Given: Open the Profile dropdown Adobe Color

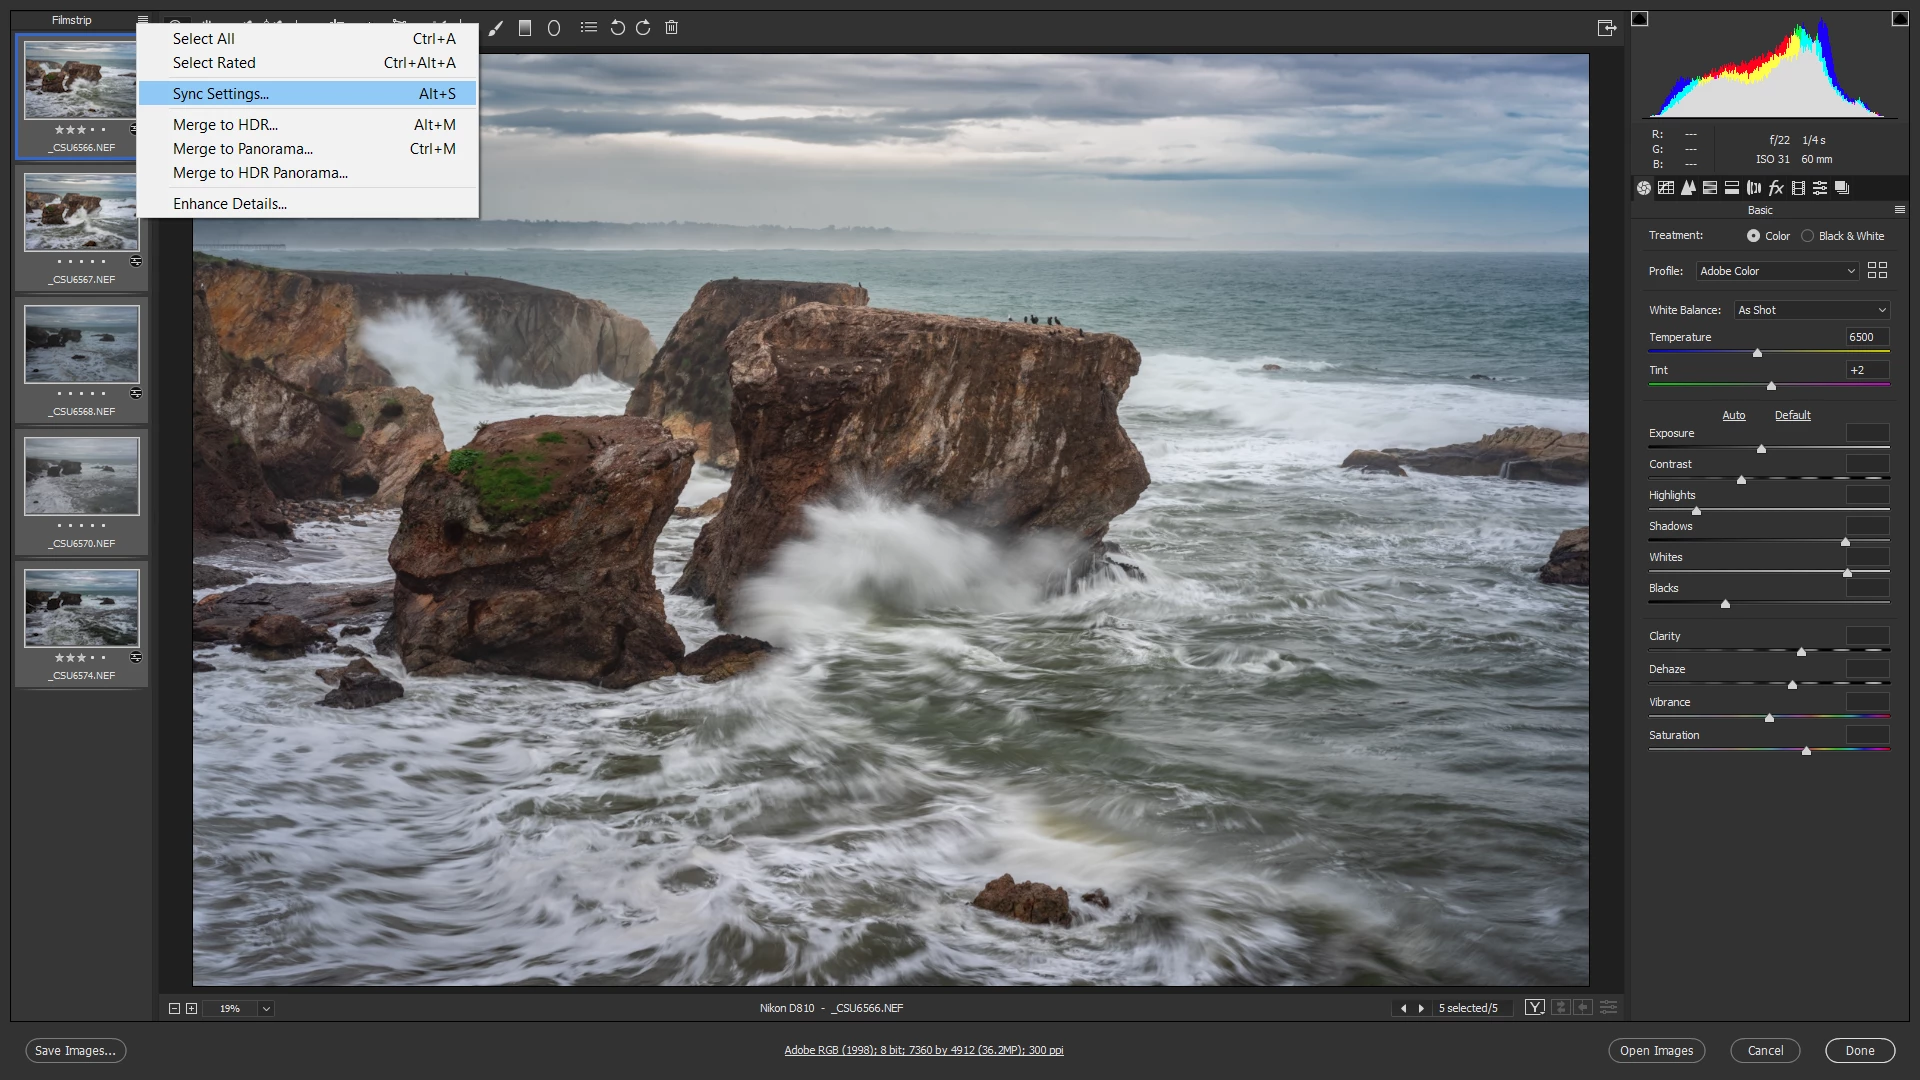Looking at the screenshot, I should (1777, 271).
